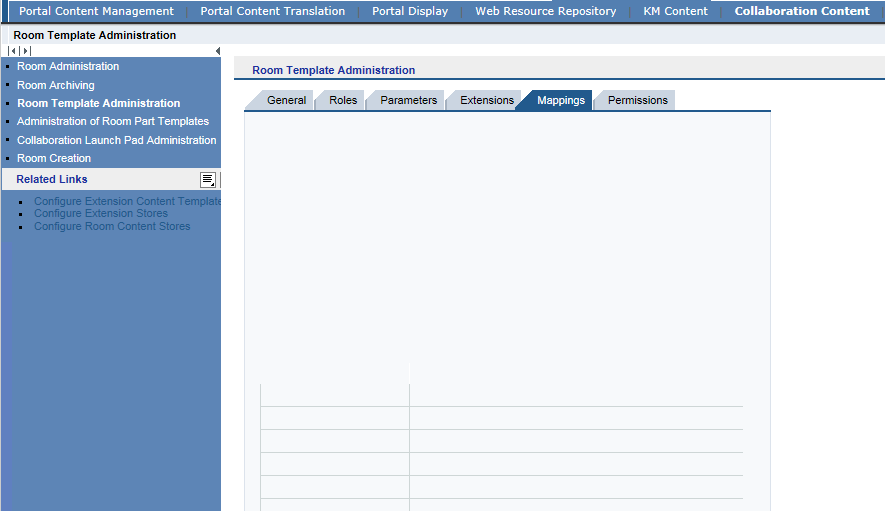The width and height of the screenshot is (885, 511).
Task: Click the Room Template Administration page heading
Action: click(334, 70)
